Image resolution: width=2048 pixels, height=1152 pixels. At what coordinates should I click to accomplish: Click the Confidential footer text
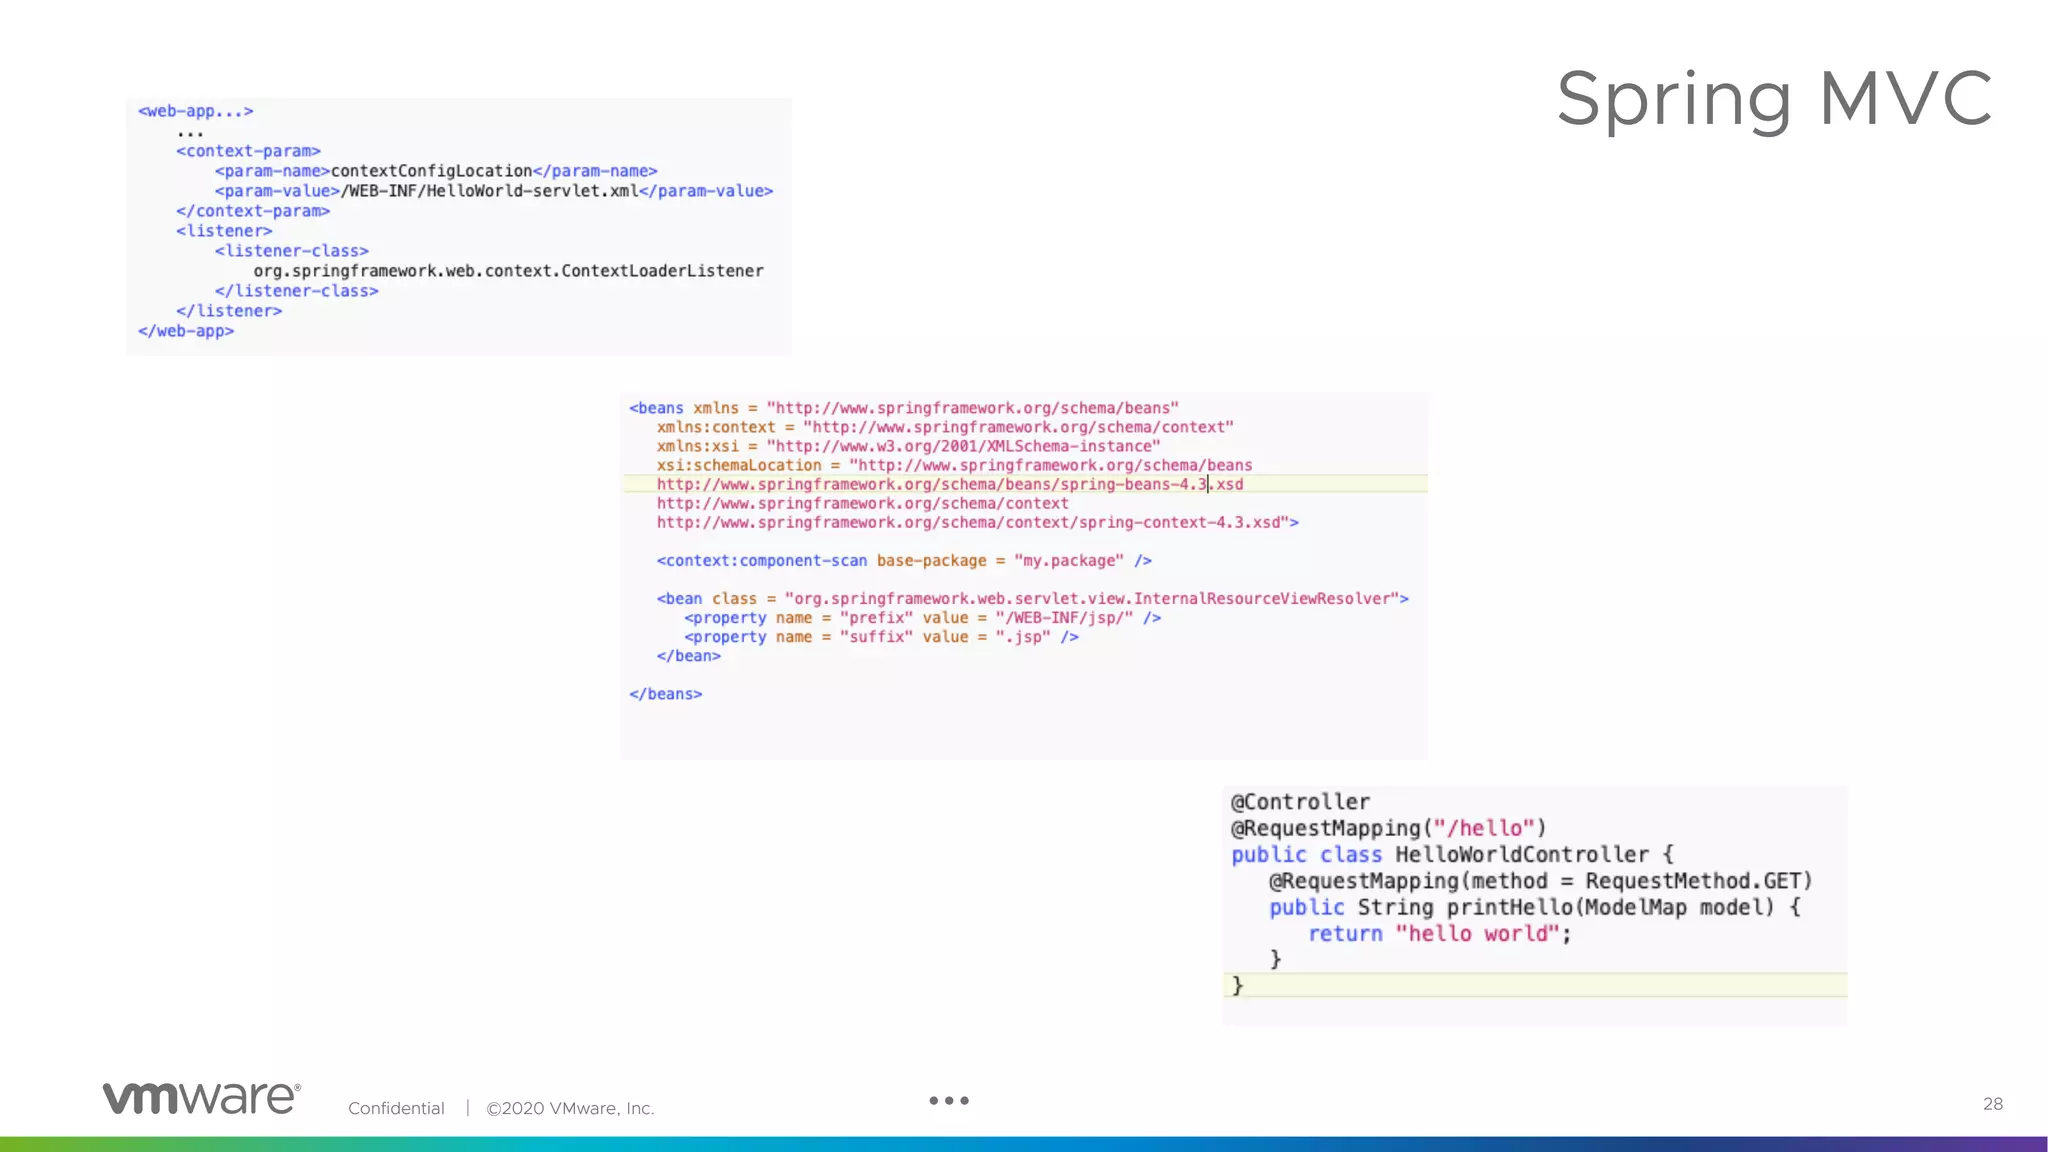click(x=396, y=1108)
